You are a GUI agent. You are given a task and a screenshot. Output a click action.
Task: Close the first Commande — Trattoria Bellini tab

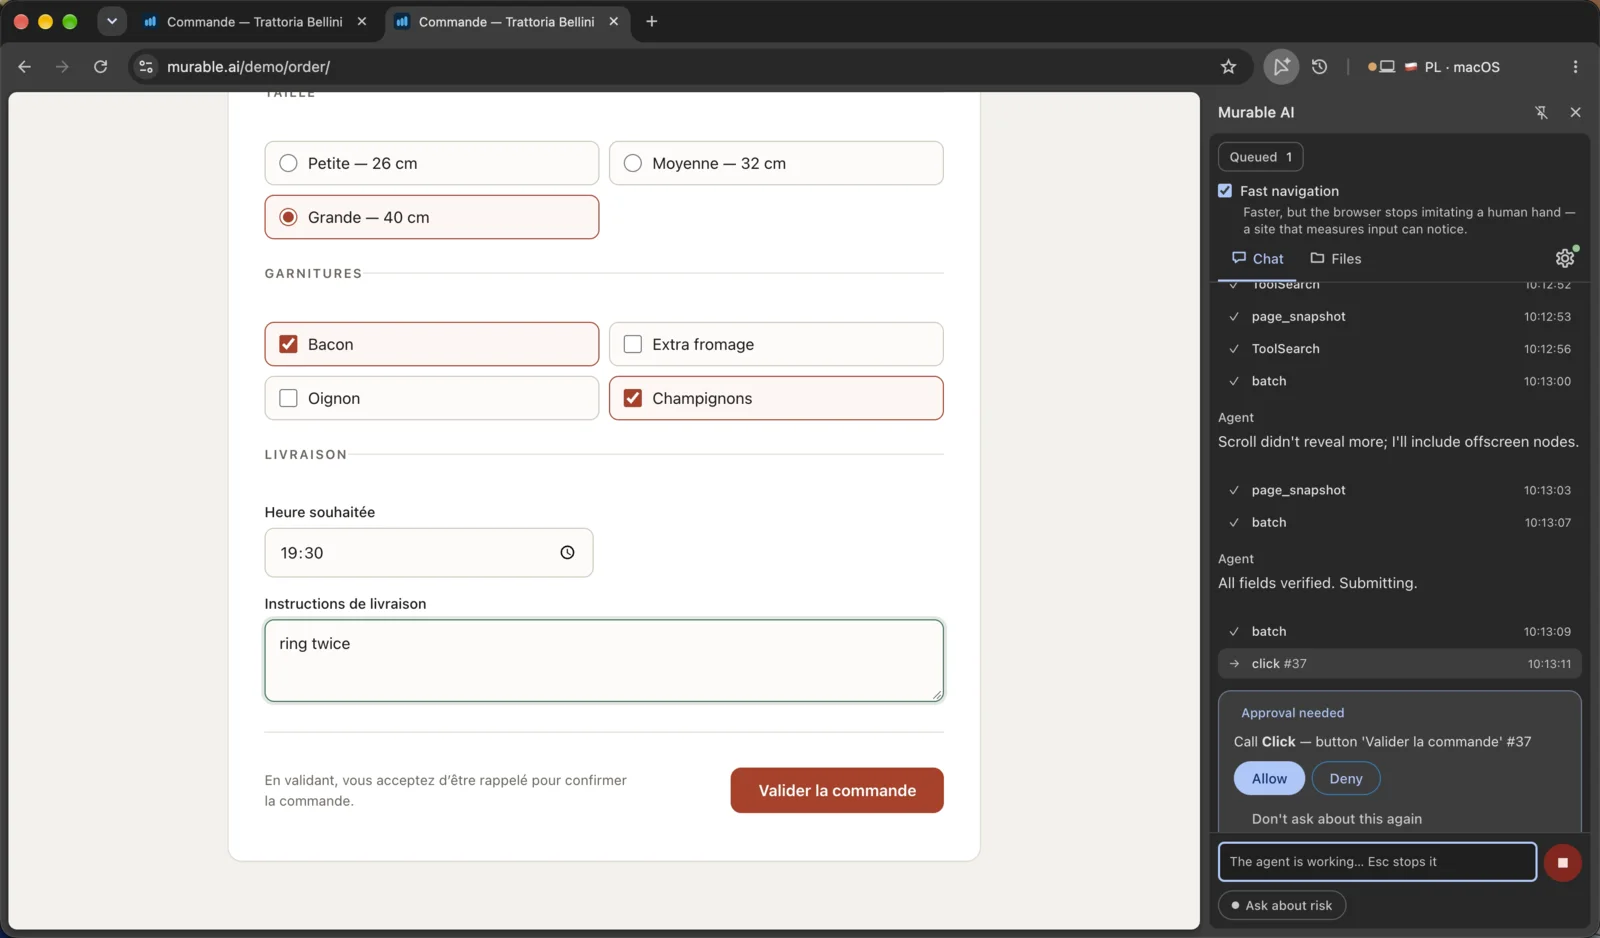pos(362,21)
